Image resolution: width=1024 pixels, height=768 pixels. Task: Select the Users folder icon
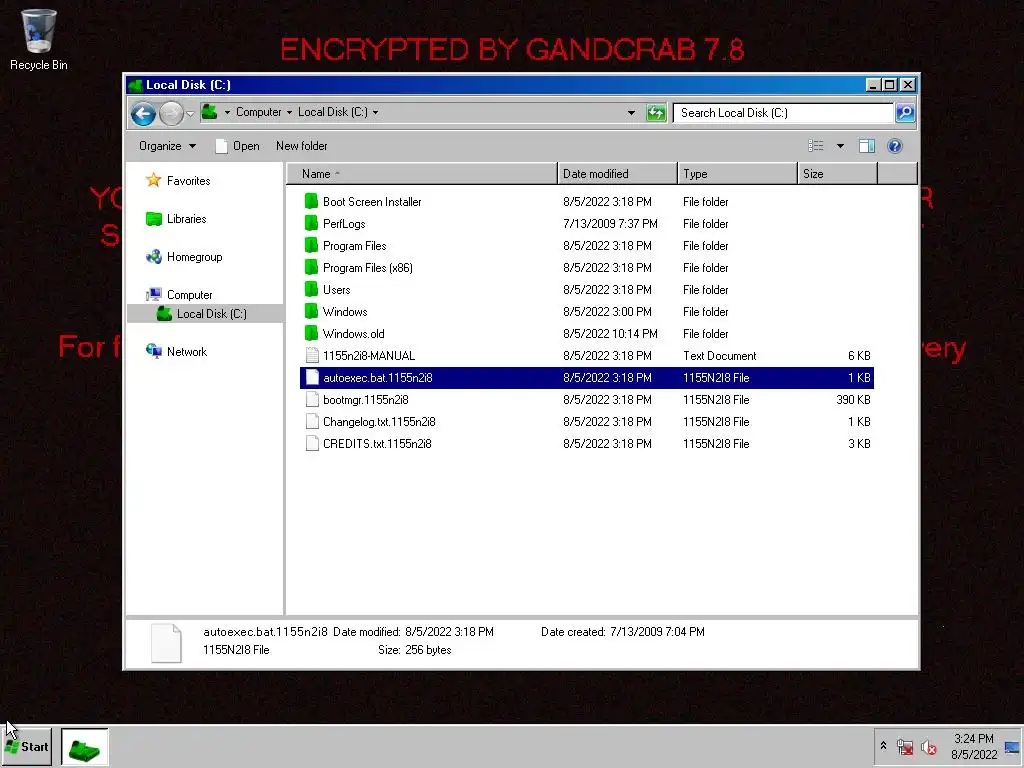click(312, 289)
